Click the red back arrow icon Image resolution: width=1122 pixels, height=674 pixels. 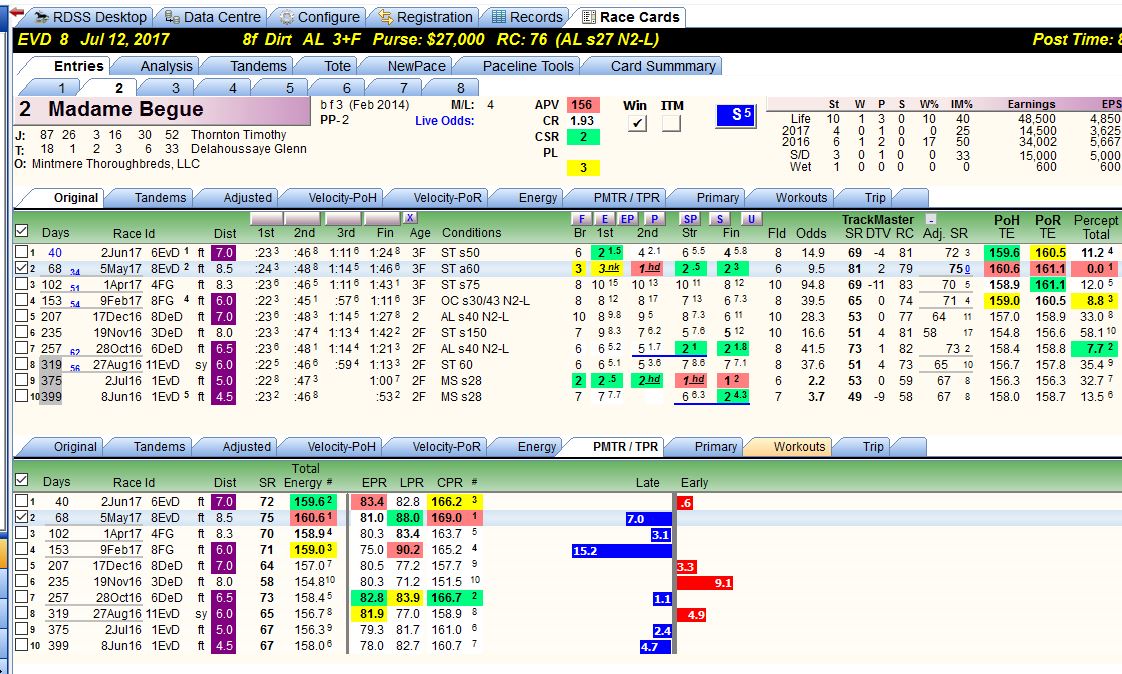point(16,12)
